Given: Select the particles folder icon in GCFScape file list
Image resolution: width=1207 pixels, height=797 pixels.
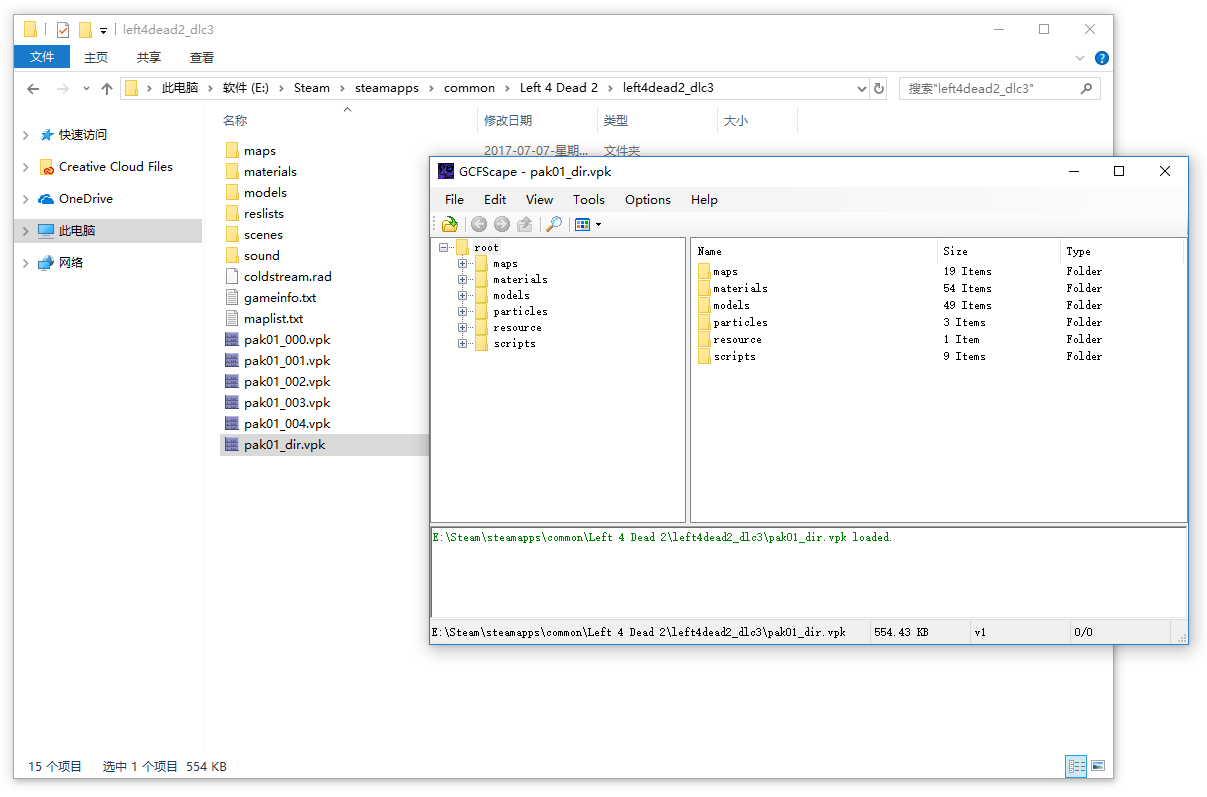Looking at the screenshot, I should tap(704, 322).
